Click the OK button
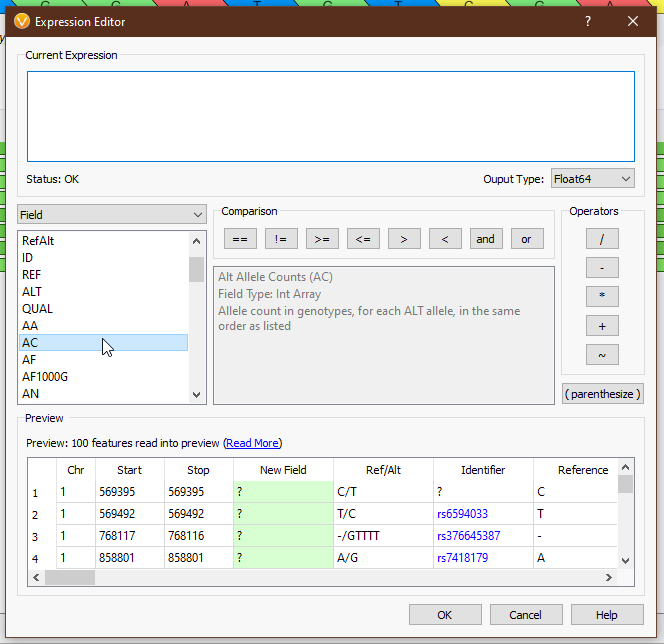 (x=445, y=615)
